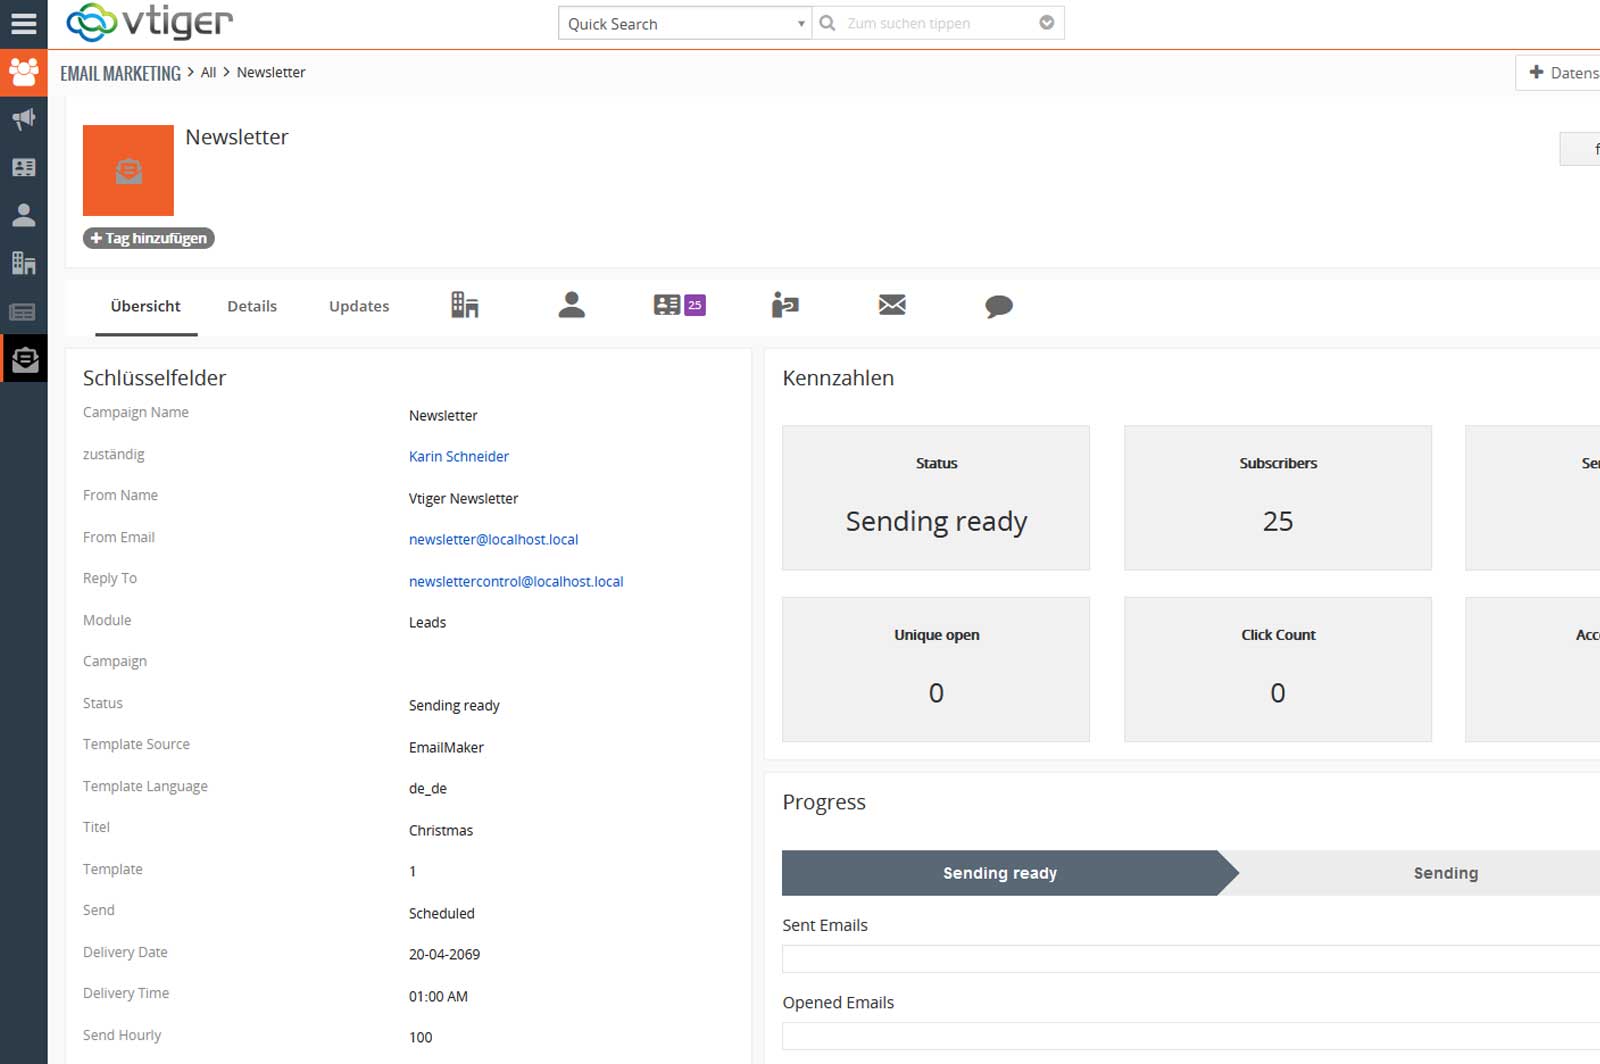Switch to the Updates tab
Image resolution: width=1600 pixels, height=1064 pixels.
coord(358,306)
